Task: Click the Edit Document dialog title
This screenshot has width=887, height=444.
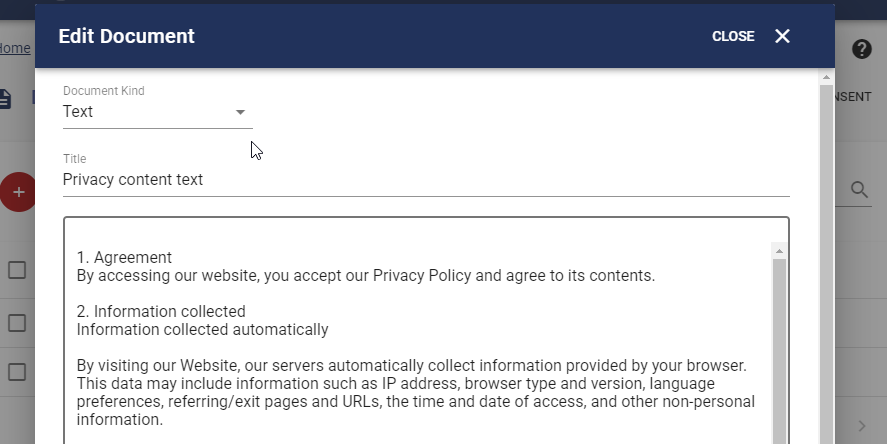Action: coord(127,36)
